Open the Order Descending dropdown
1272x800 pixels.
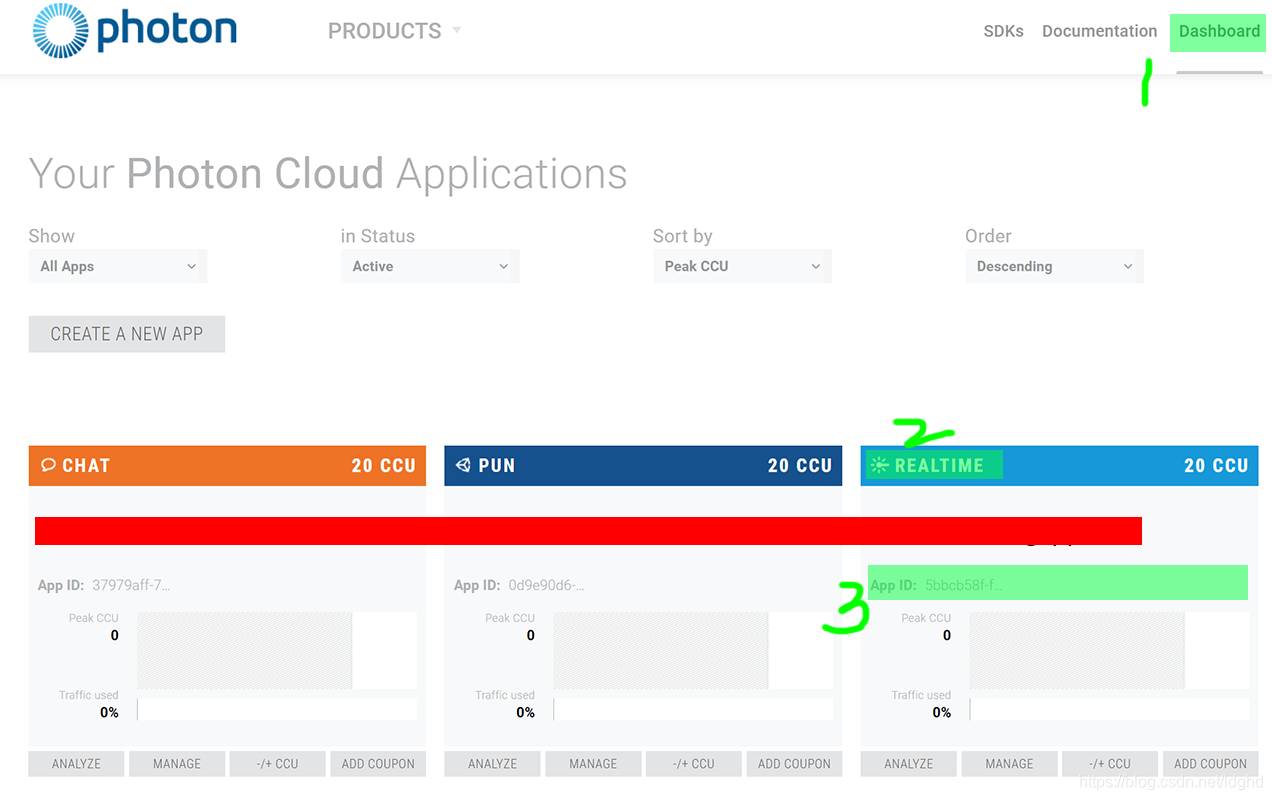point(1054,266)
